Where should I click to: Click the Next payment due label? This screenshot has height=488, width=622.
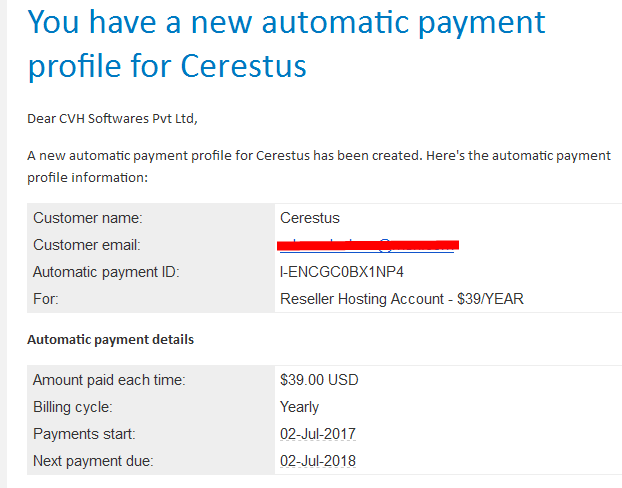point(93,461)
